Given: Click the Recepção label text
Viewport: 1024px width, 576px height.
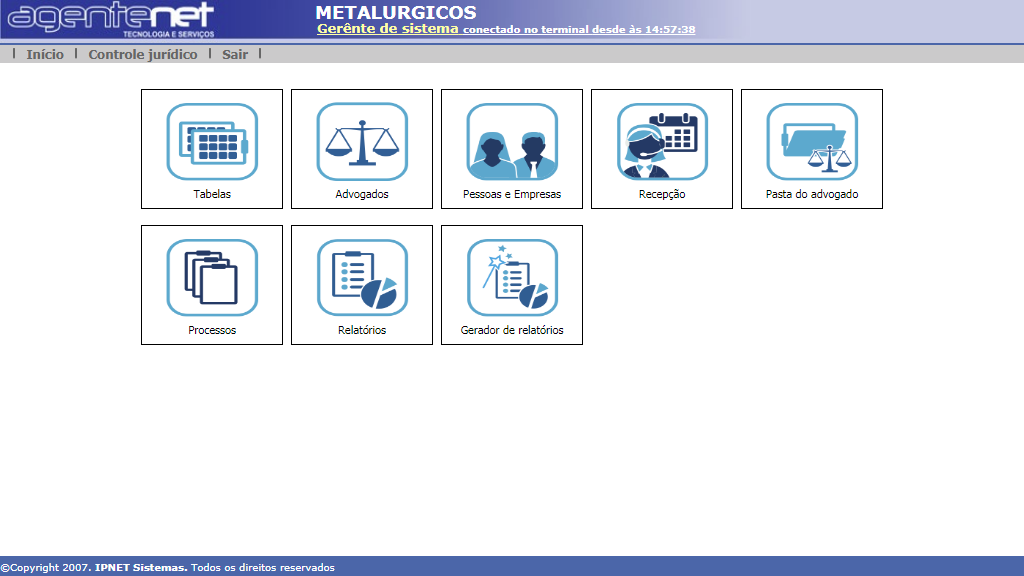Looking at the screenshot, I should click(x=662, y=194).
